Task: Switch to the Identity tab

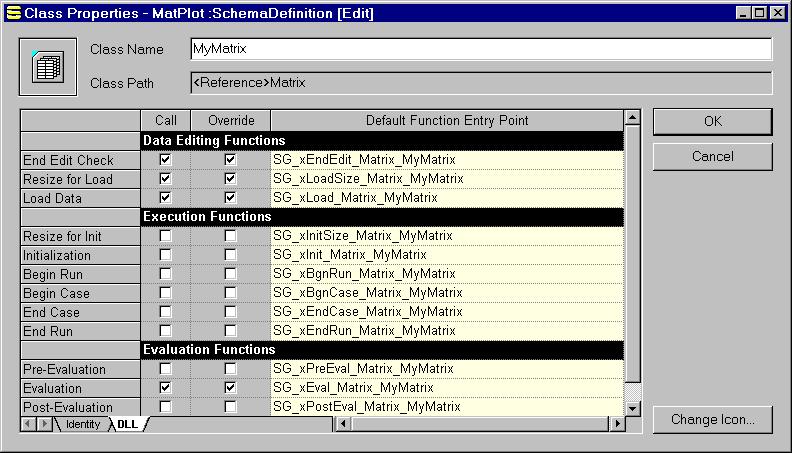Action: [x=83, y=425]
